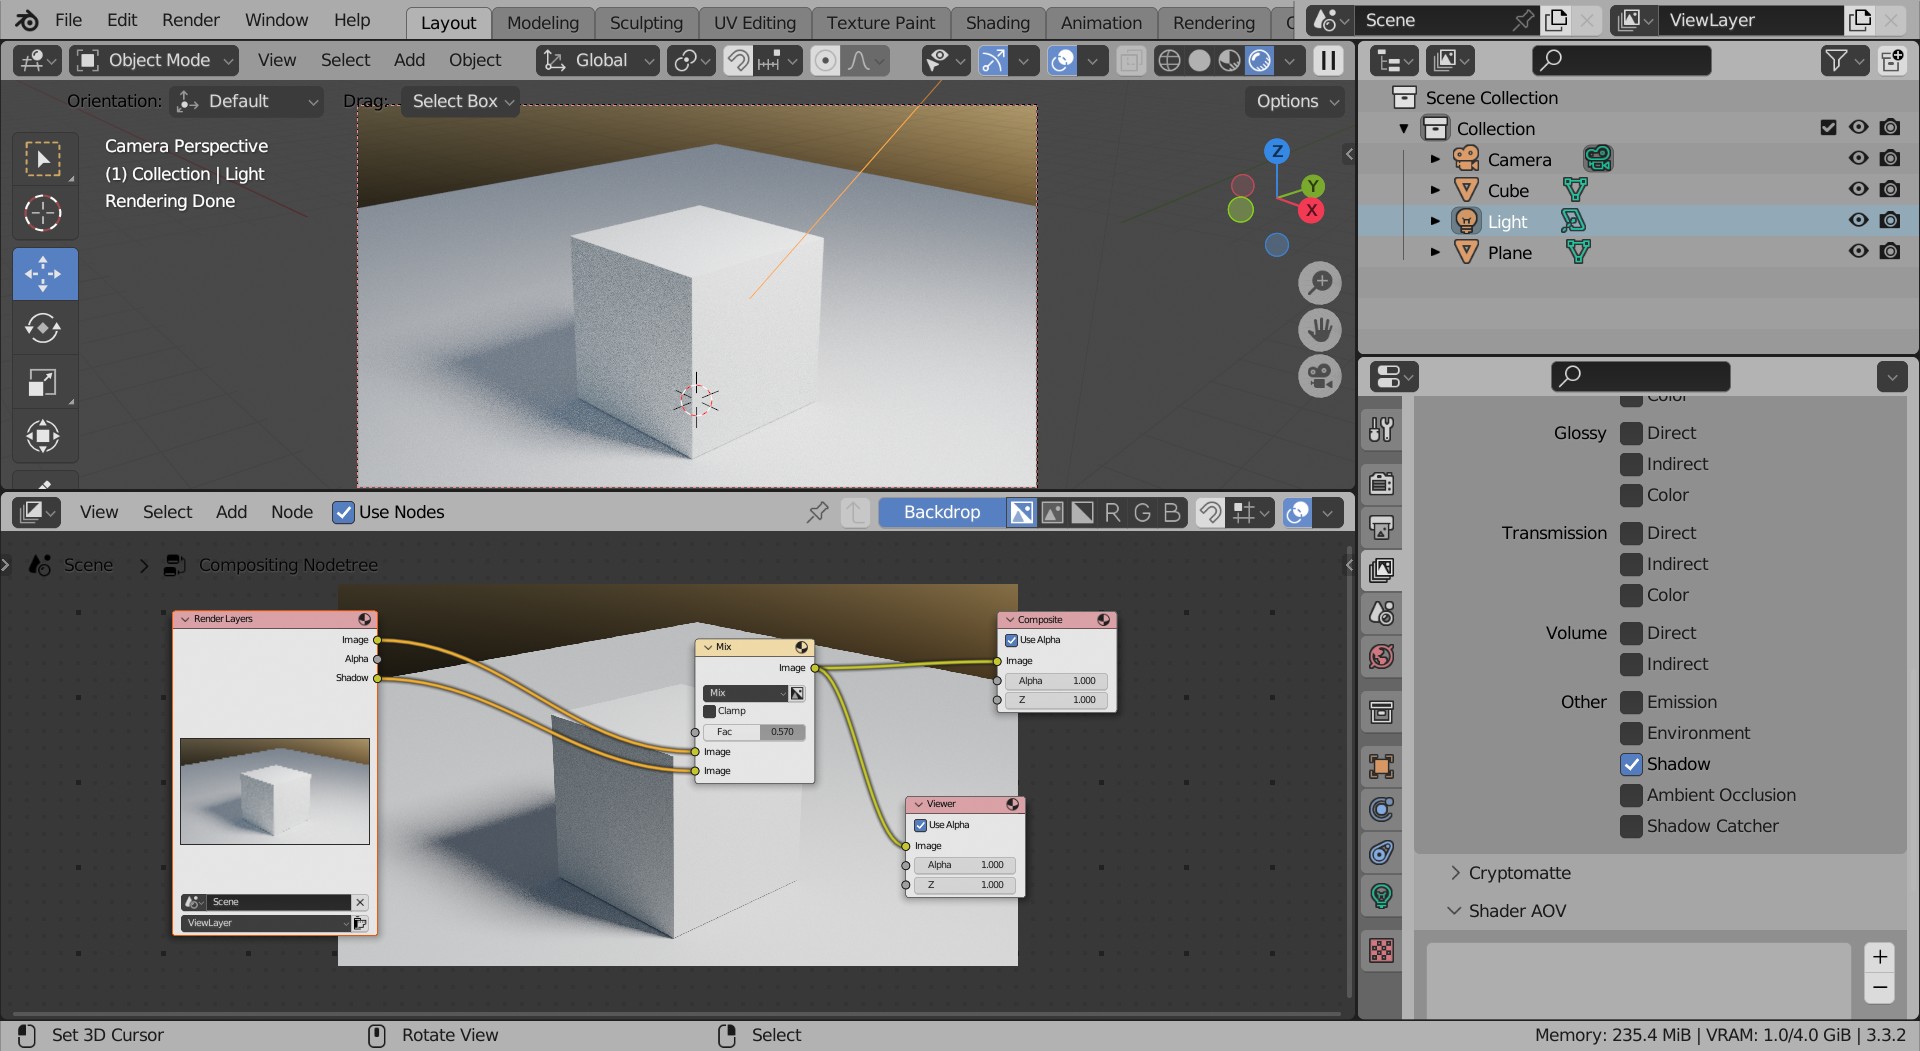
Task: Activate the Transform tool
Action: pyautogui.click(x=43, y=436)
